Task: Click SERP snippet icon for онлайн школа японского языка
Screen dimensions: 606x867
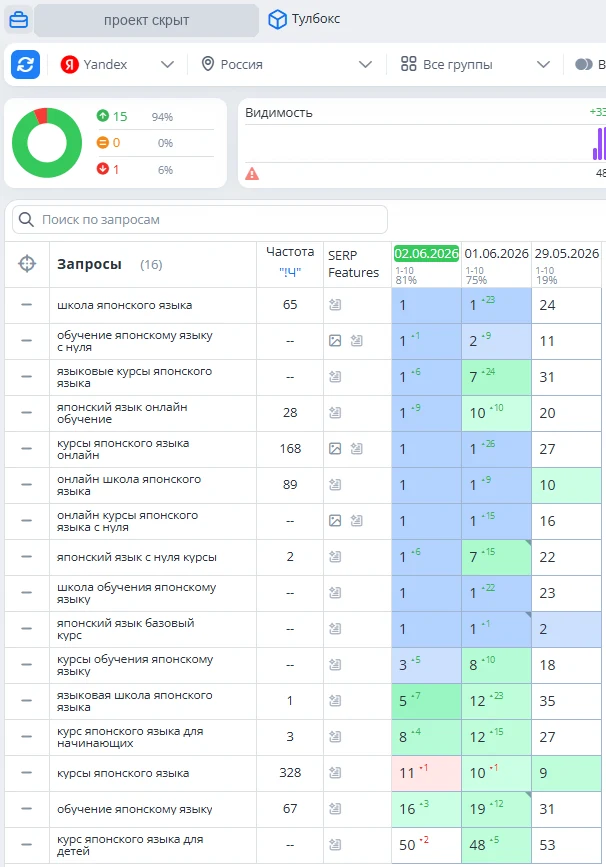Action: (335, 484)
